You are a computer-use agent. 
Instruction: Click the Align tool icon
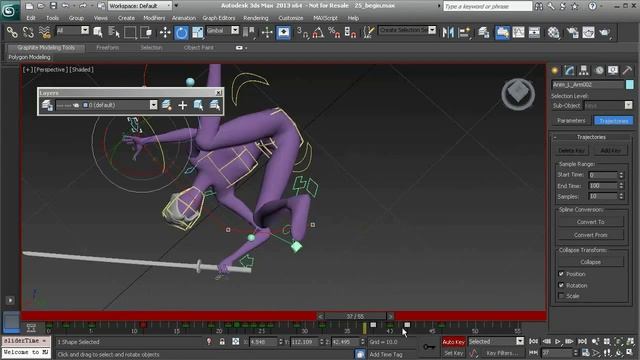(464, 32)
